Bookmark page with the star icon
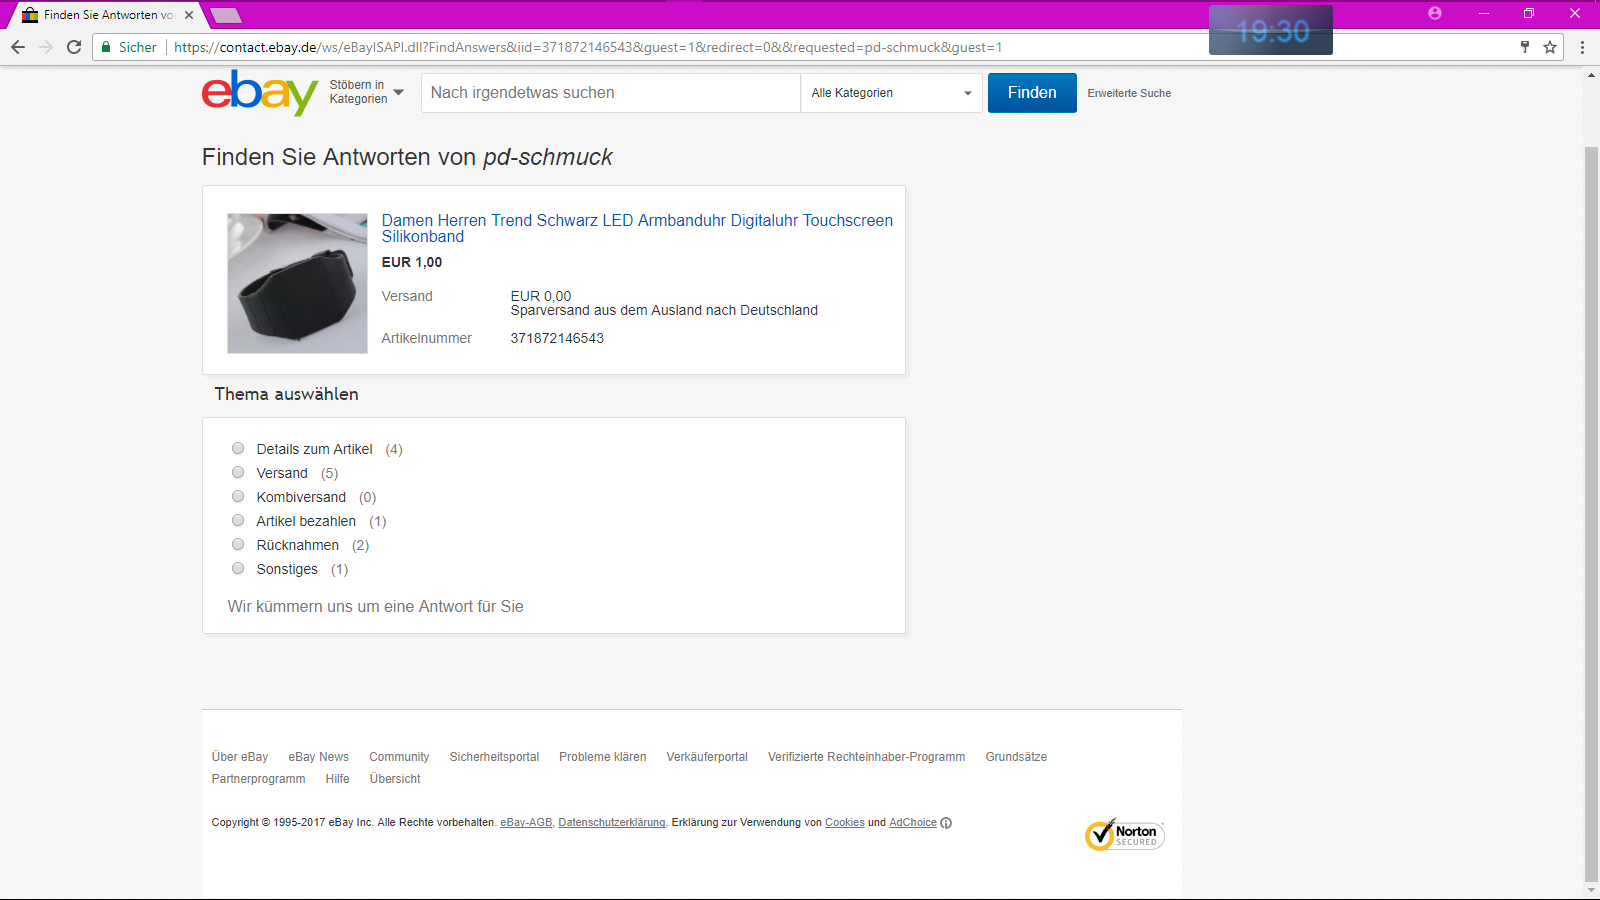The height and width of the screenshot is (900, 1600). tap(1550, 47)
